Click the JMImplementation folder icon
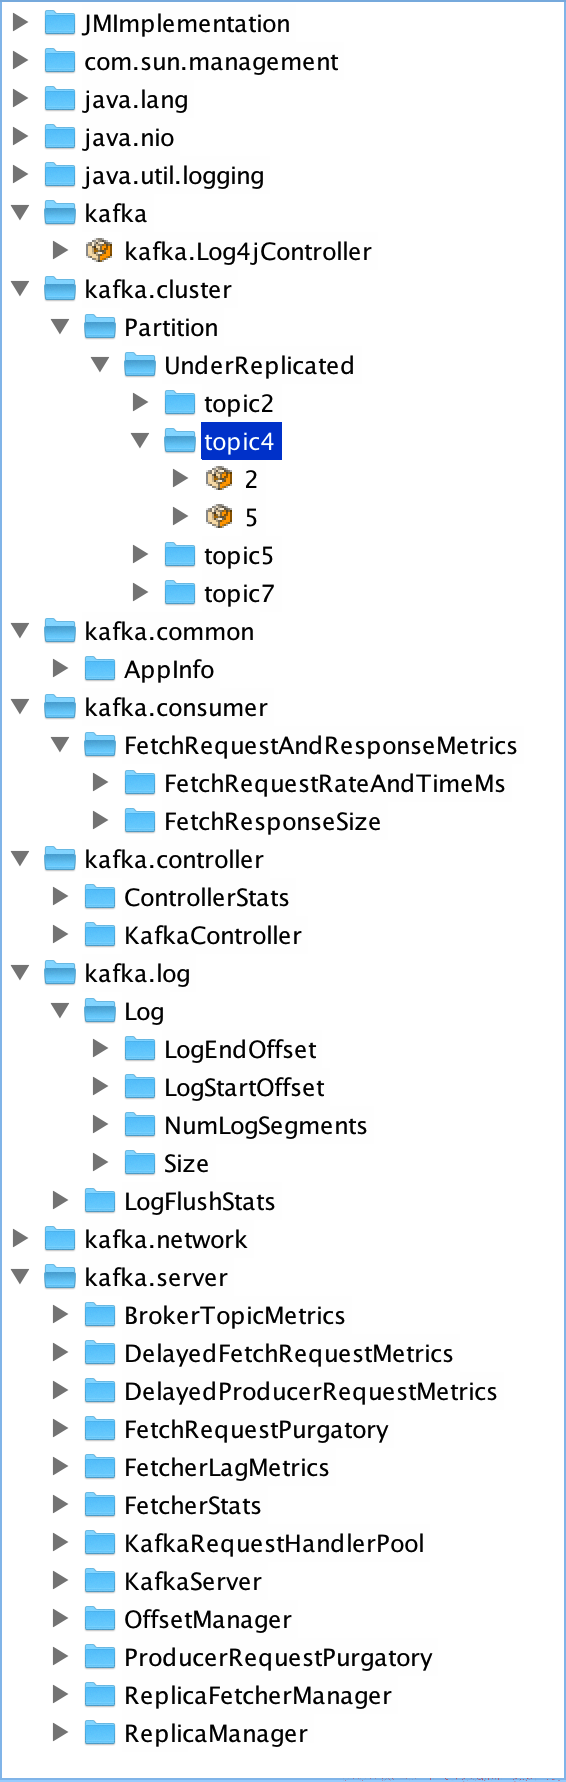The height and width of the screenshot is (1782, 566). [60, 23]
